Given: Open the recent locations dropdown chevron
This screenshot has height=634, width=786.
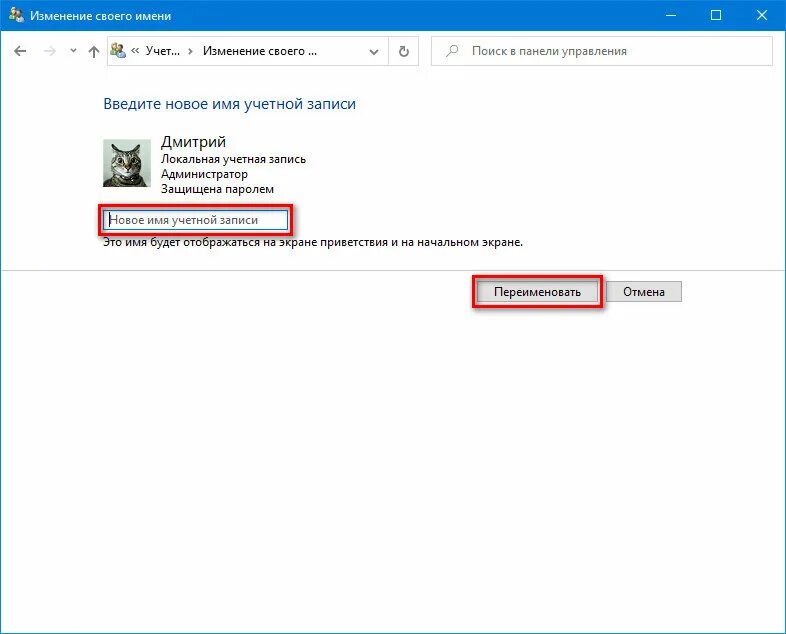Looking at the screenshot, I should click(x=73, y=51).
